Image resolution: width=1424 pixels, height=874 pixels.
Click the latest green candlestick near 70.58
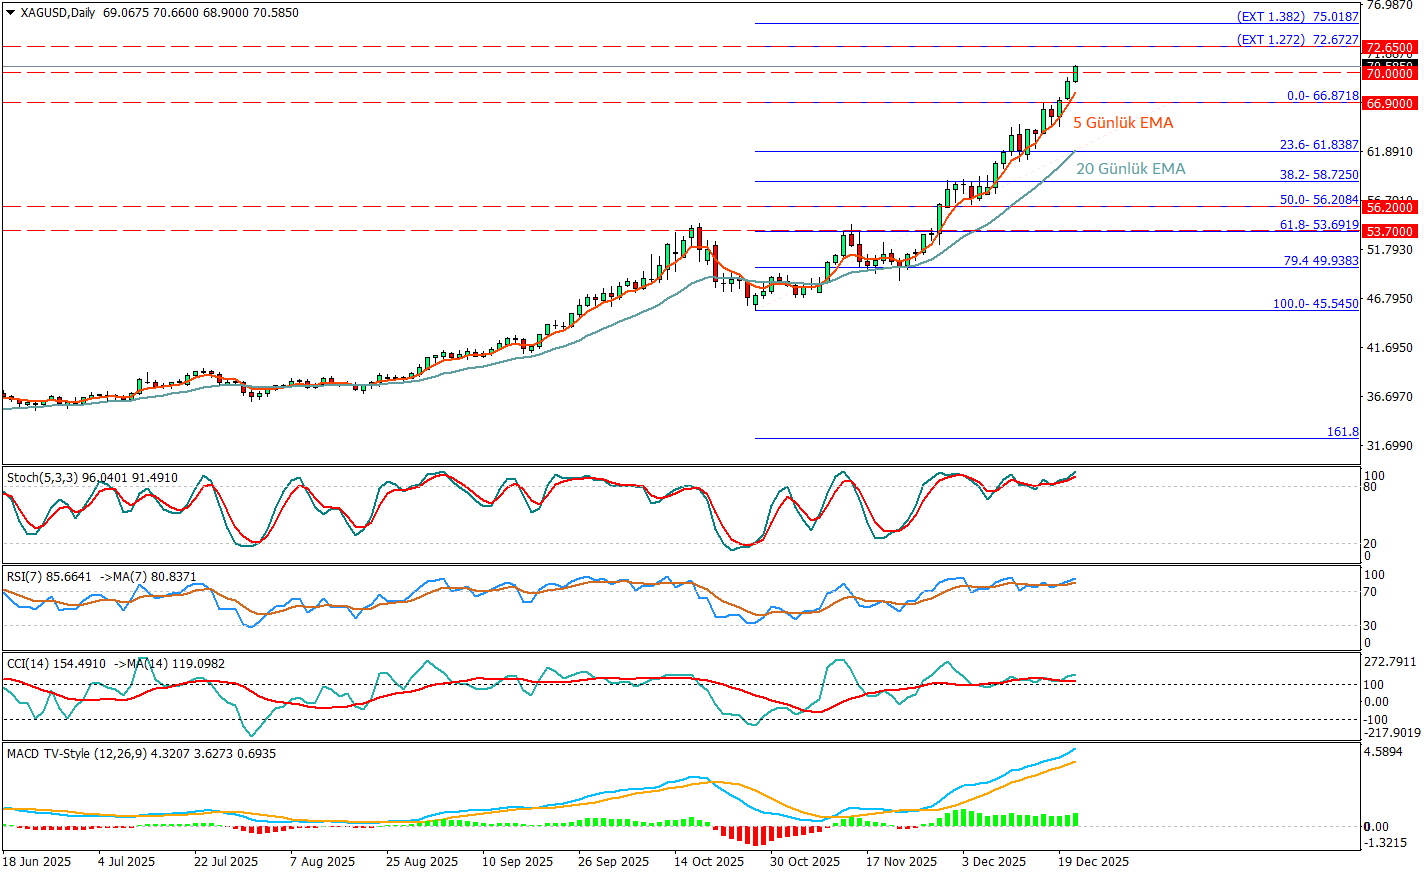(1075, 74)
